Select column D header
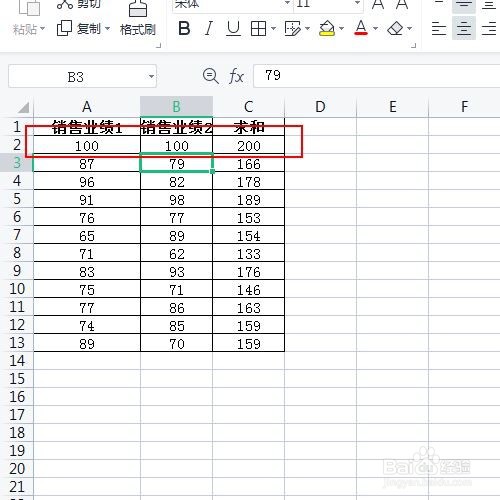Image resolution: width=500 pixels, height=500 pixels. (x=320, y=107)
